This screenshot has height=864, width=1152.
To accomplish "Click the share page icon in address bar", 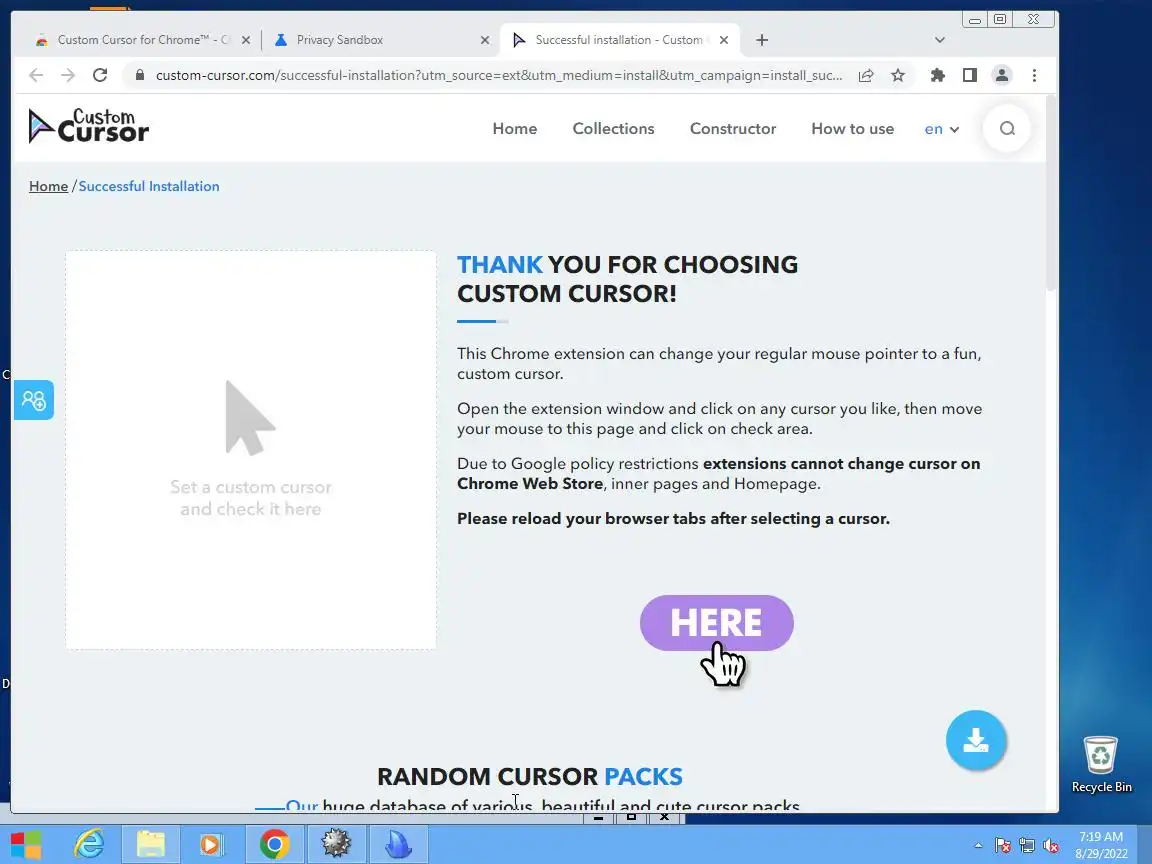I will [866, 75].
